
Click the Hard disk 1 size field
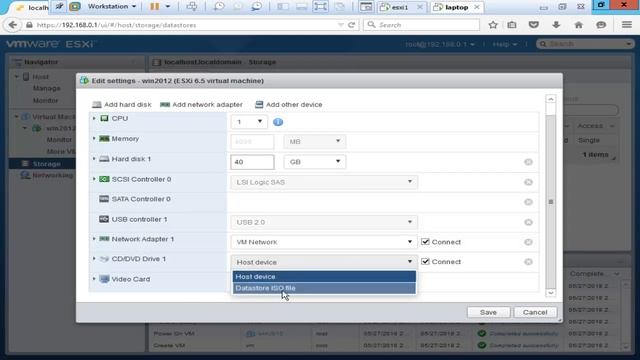[252, 162]
